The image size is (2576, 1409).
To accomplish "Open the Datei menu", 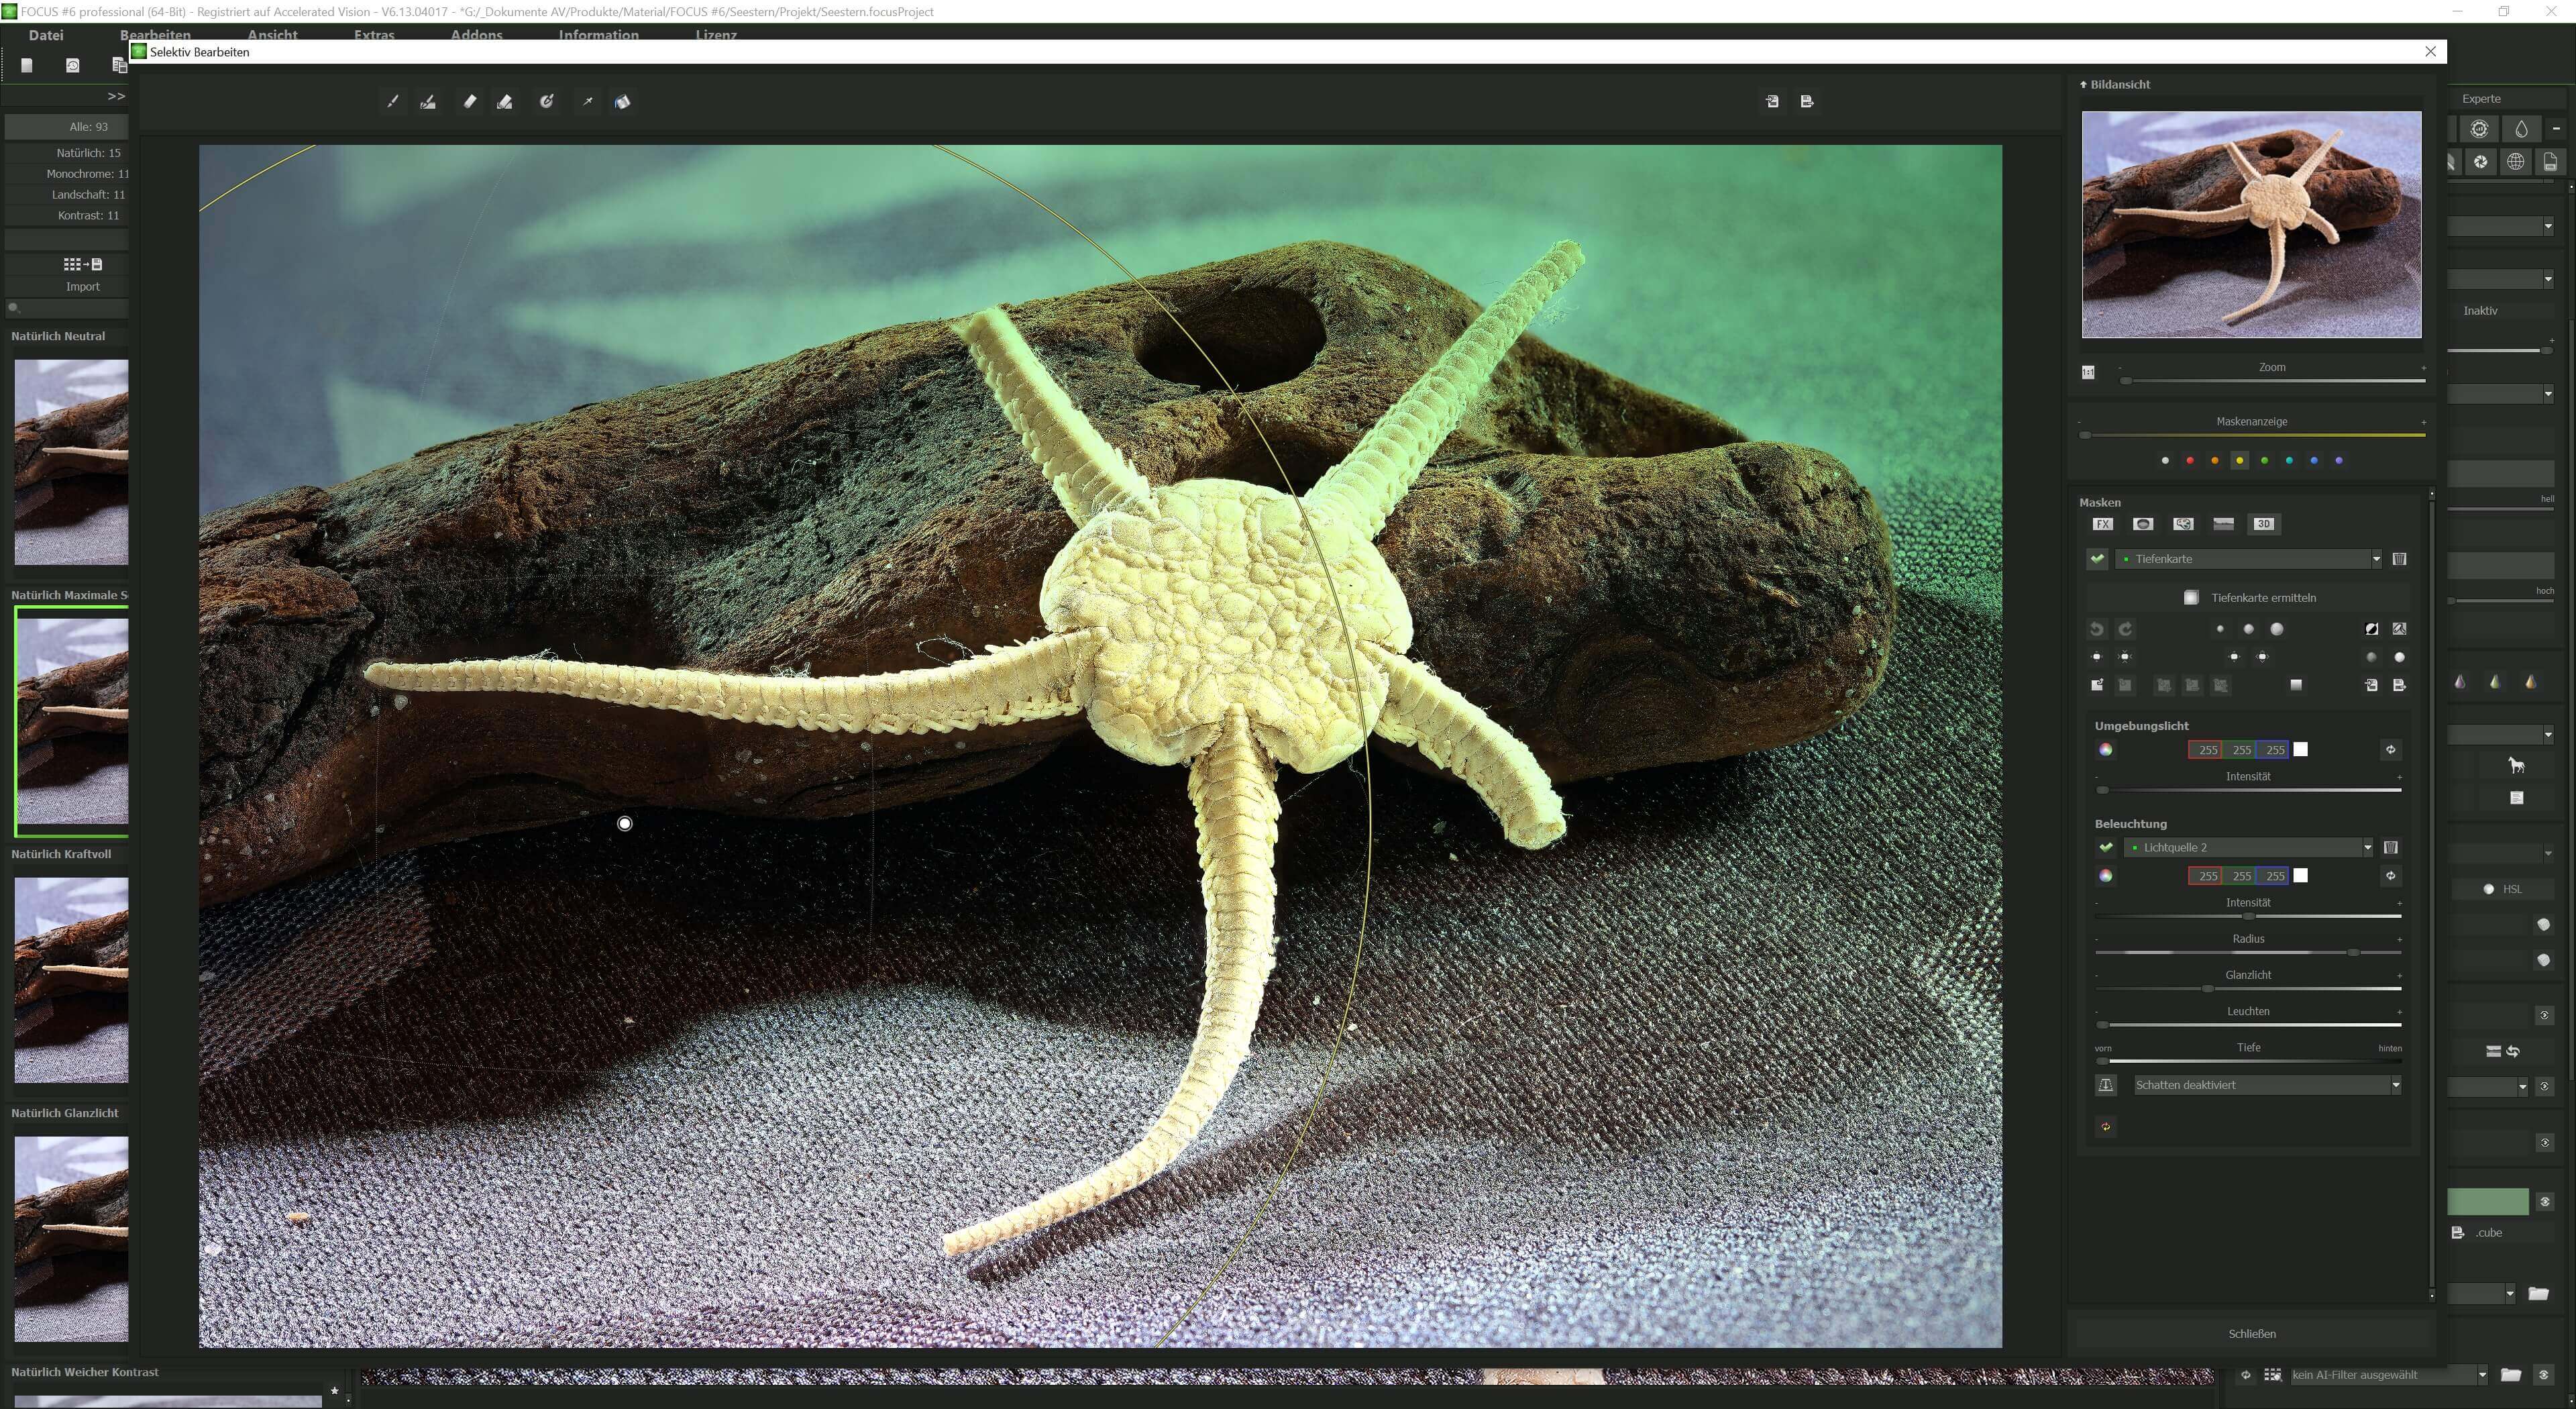I will (x=46, y=35).
